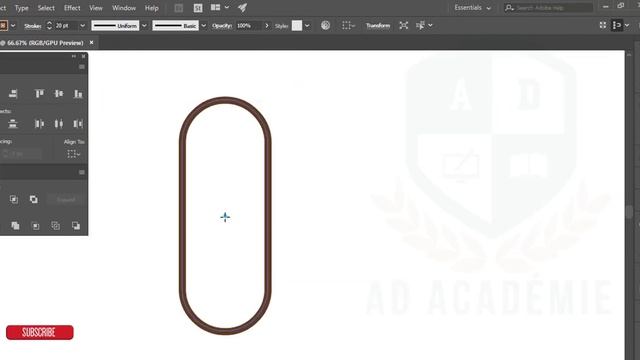
Task: Click the Pathfinder Exclude shape mode icon
Action: click(x=33, y=199)
